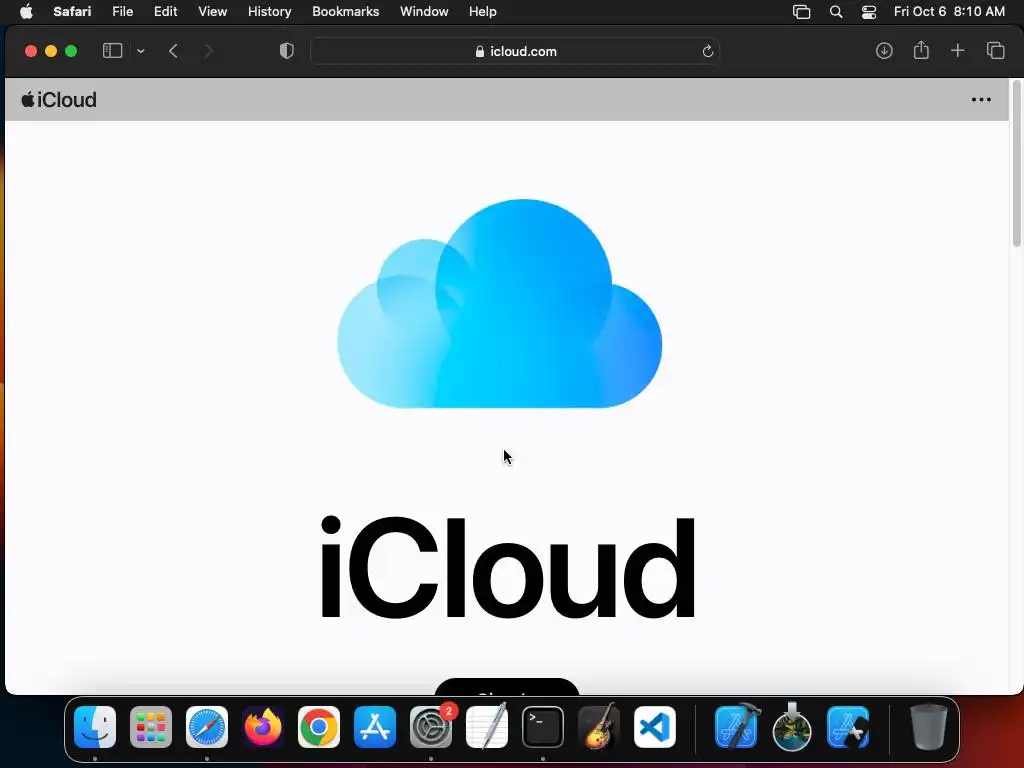Screen dimensions: 1024x768
Task: Go forward to the next page
Action: [208, 51]
